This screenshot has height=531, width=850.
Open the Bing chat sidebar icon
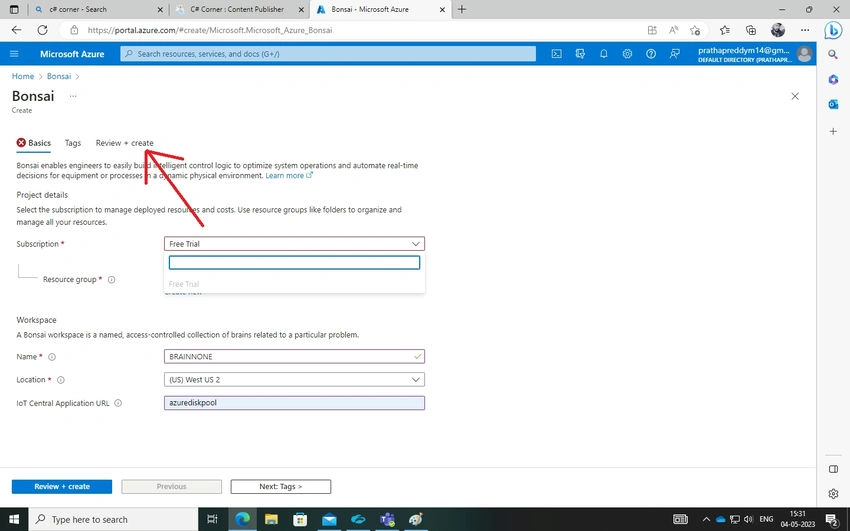833,30
